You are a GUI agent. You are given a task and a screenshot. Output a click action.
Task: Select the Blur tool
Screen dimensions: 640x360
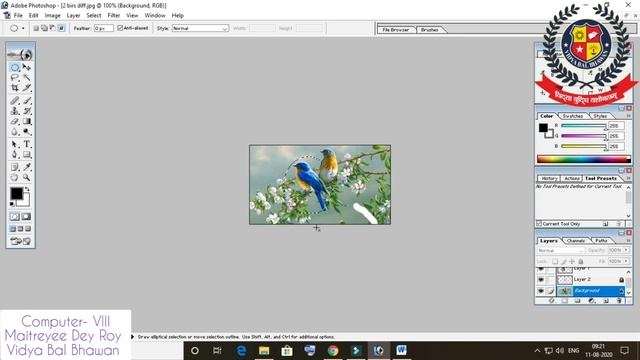pyautogui.click(x=15, y=132)
